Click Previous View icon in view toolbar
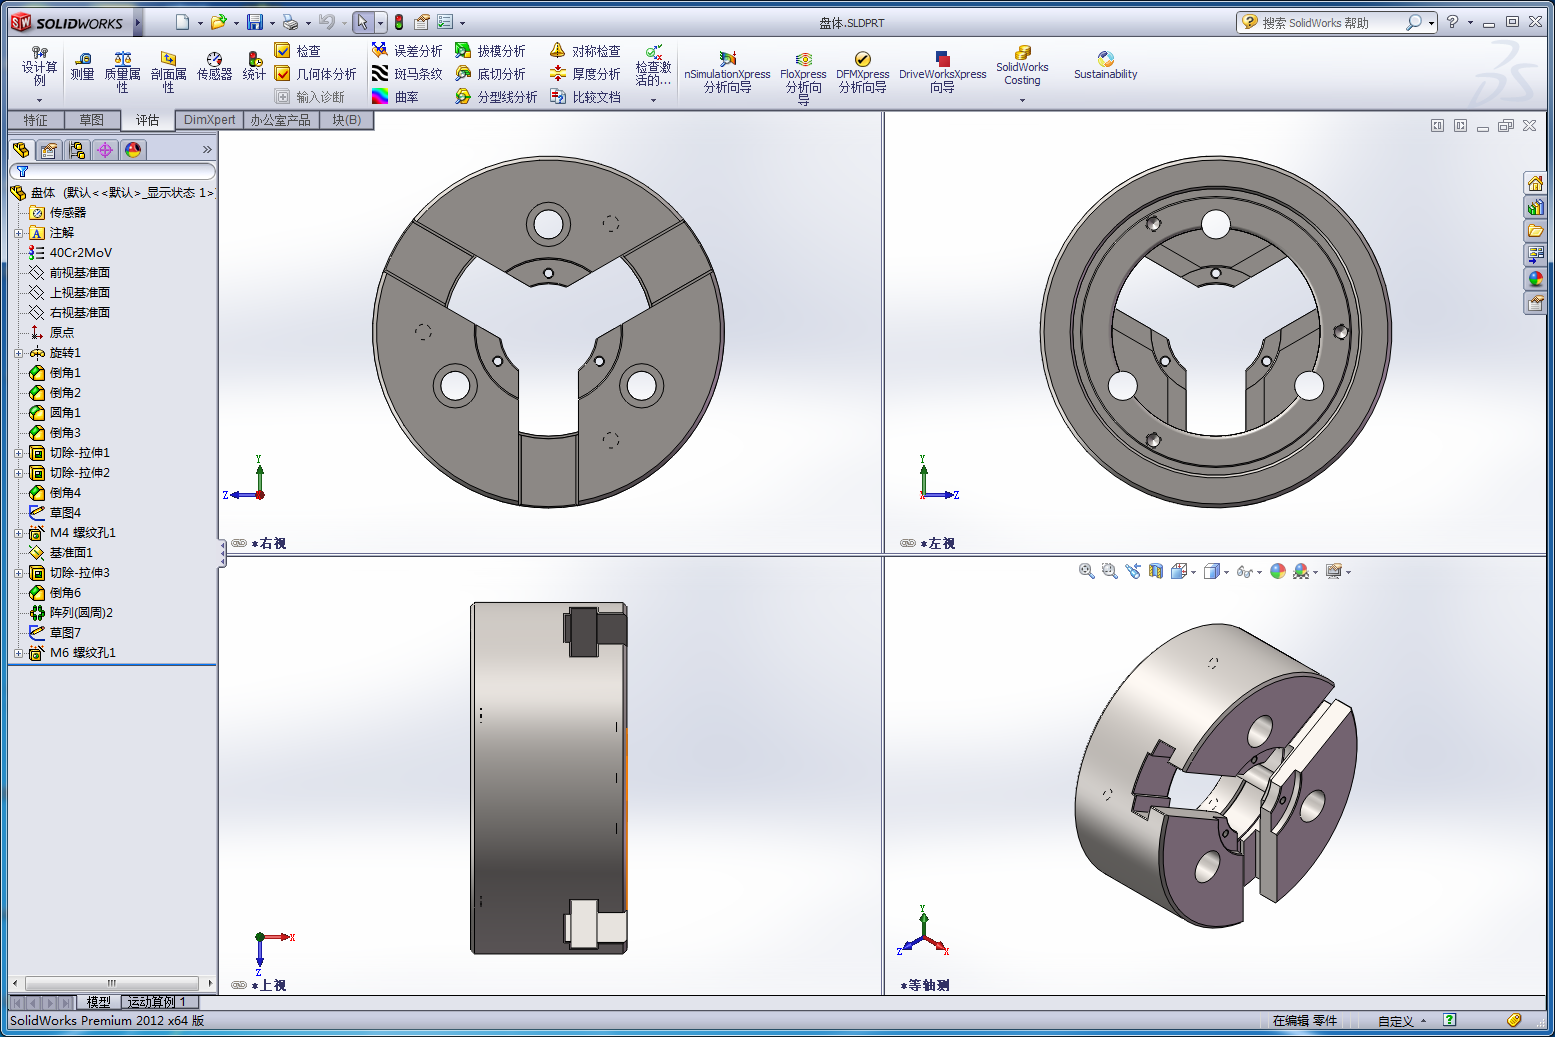Image resolution: width=1555 pixels, height=1037 pixels. [1133, 571]
